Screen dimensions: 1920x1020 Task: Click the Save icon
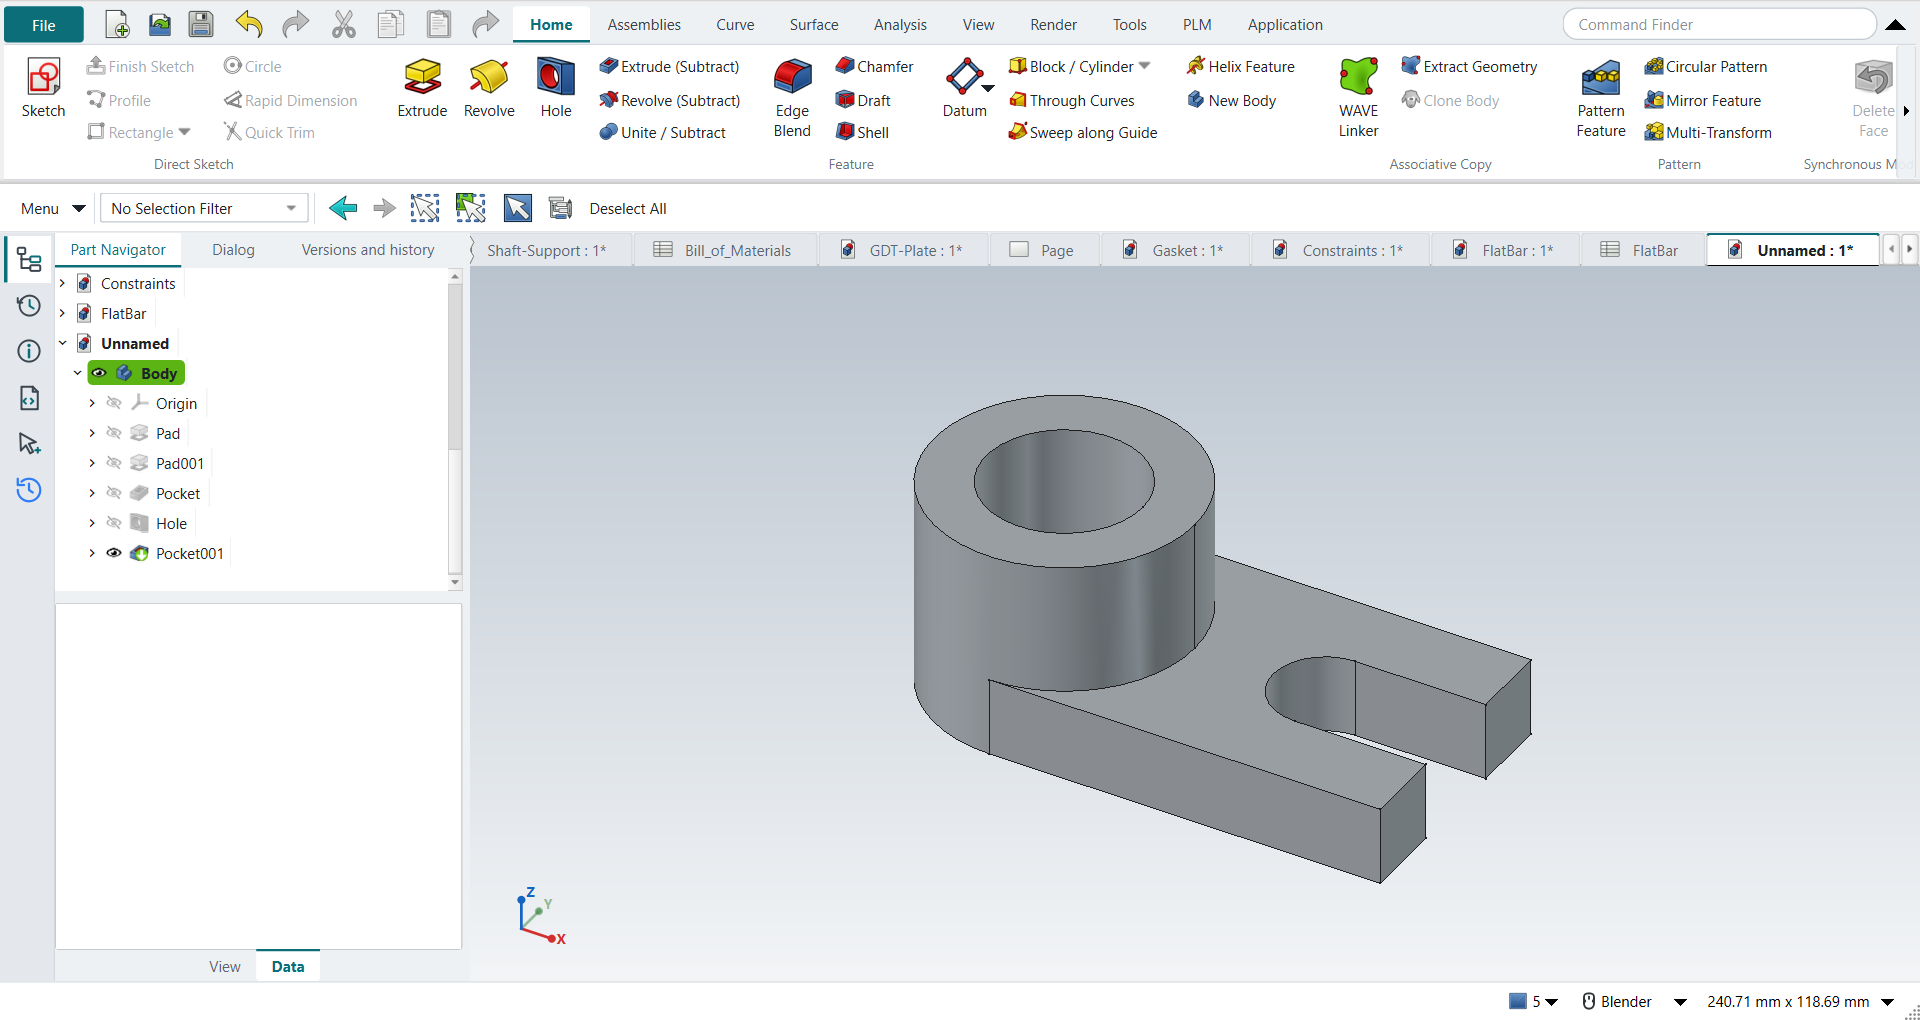point(201,24)
